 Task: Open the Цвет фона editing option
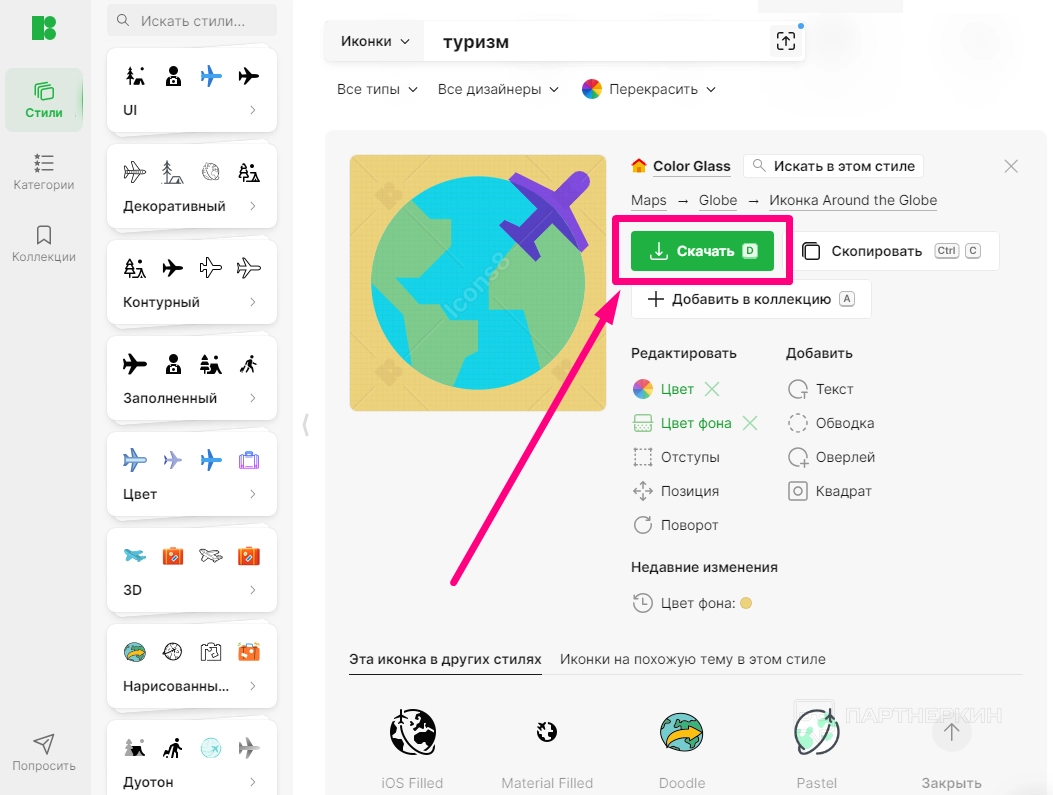click(682, 423)
